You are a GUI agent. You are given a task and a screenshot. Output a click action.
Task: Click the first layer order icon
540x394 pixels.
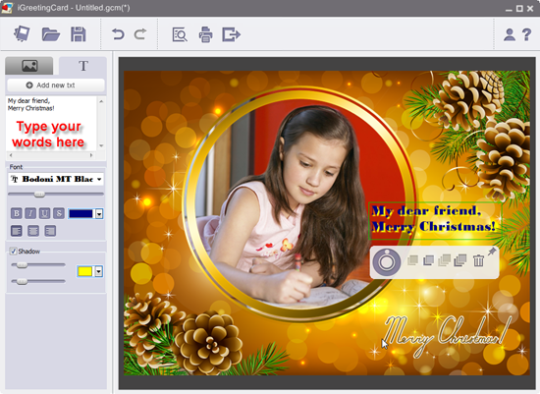tap(413, 260)
